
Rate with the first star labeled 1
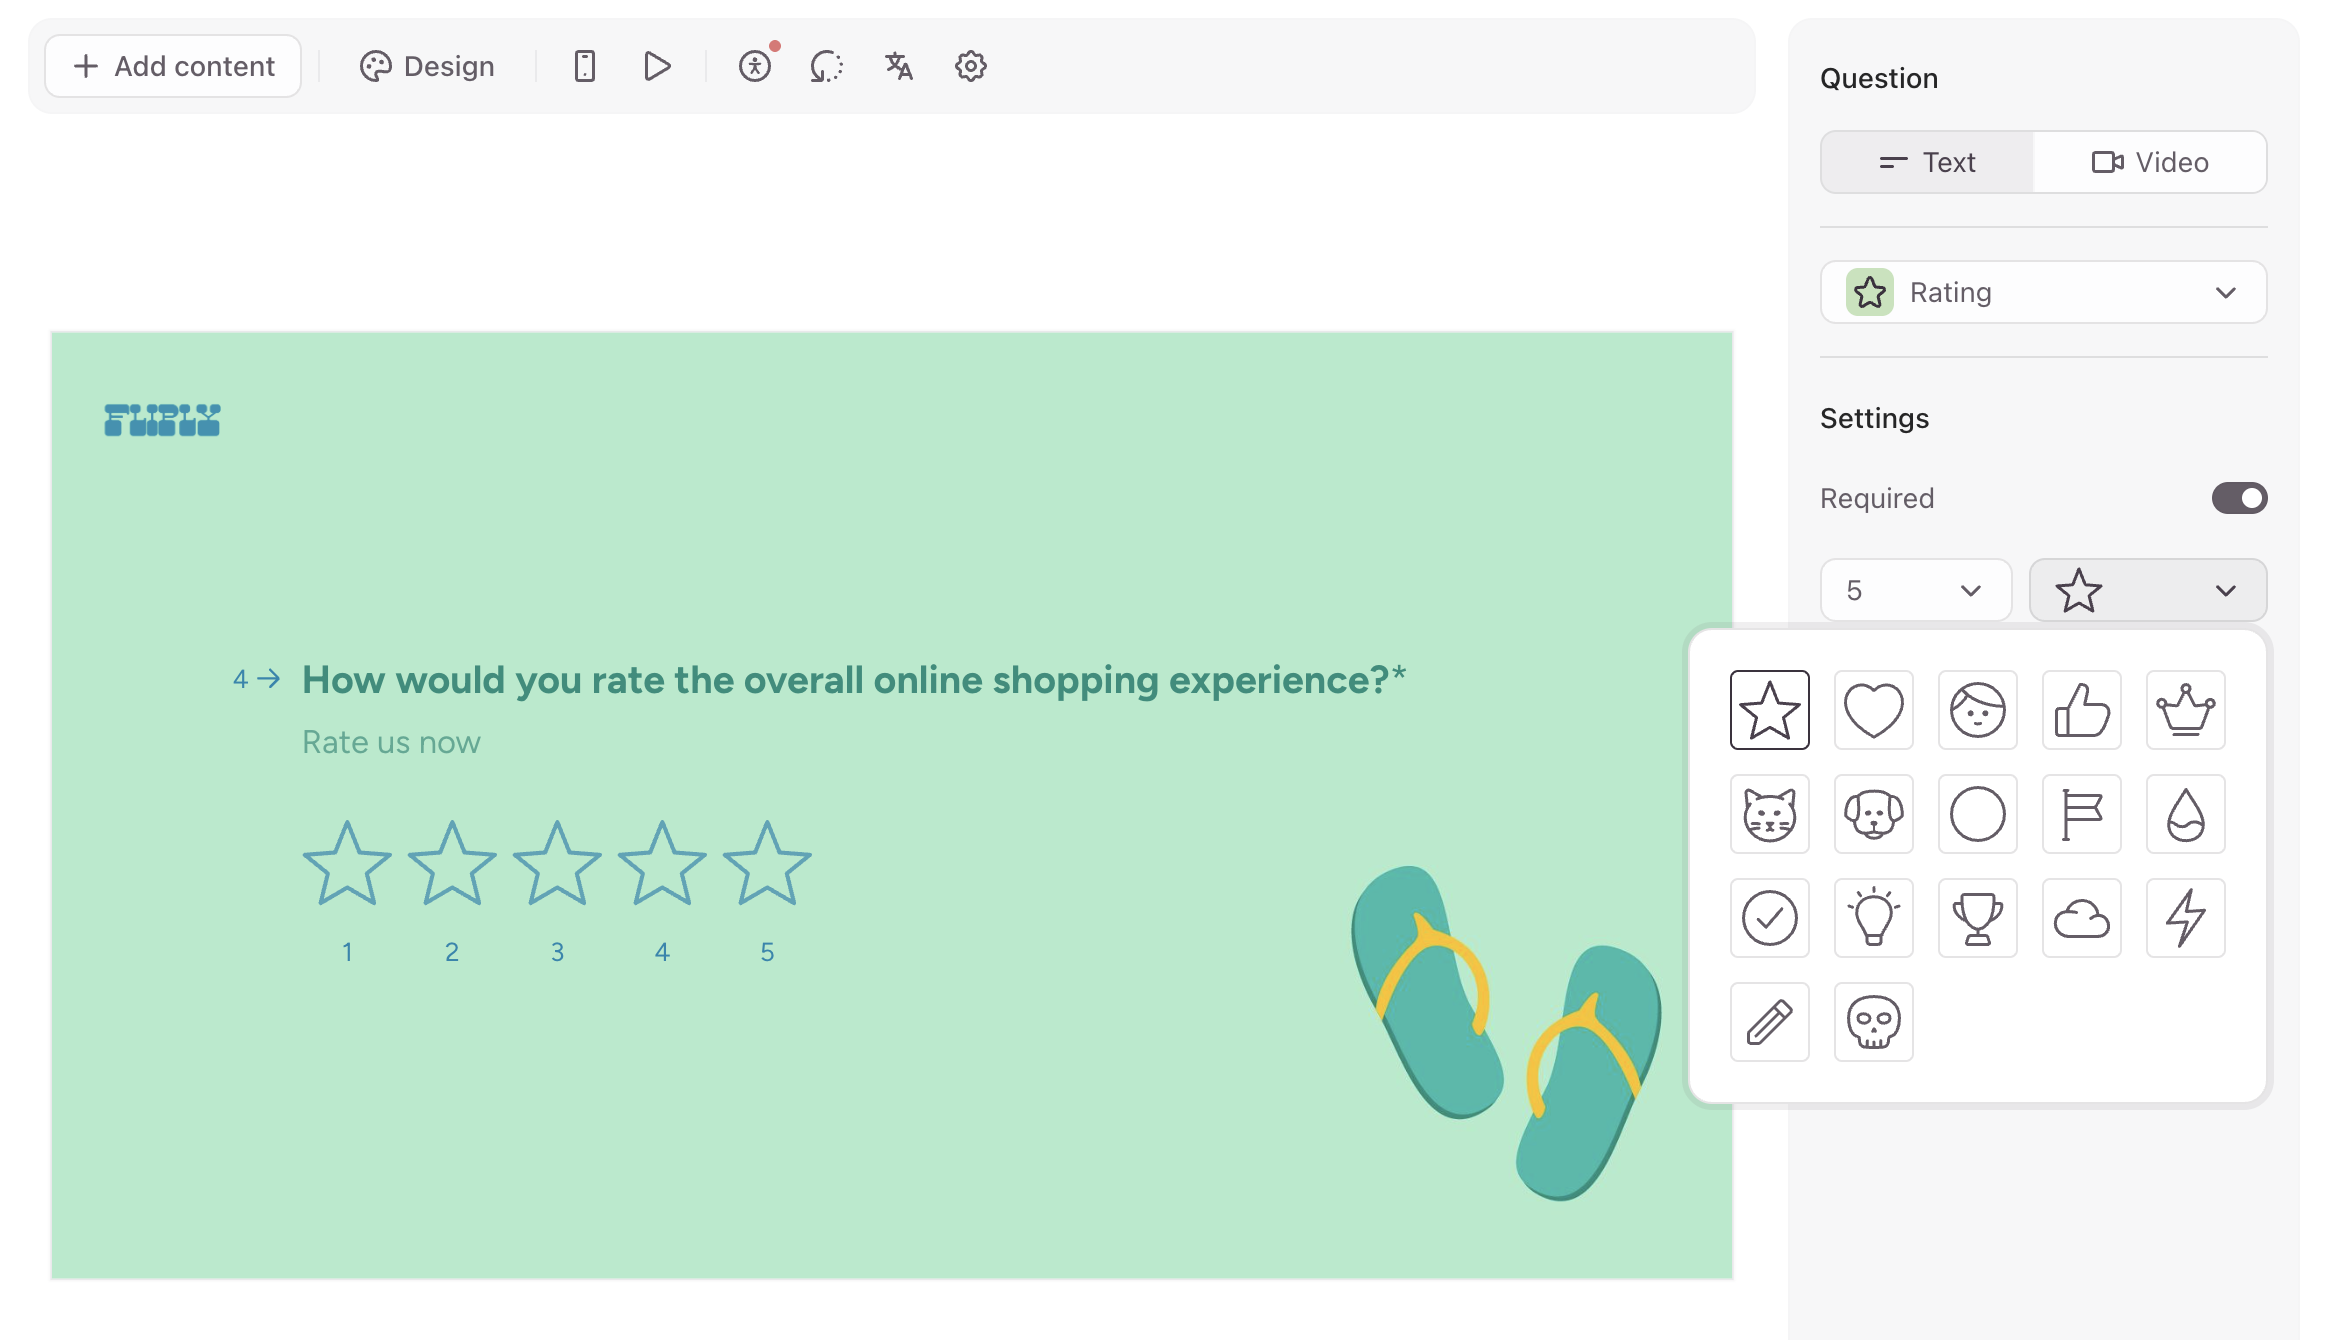point(347,863)
